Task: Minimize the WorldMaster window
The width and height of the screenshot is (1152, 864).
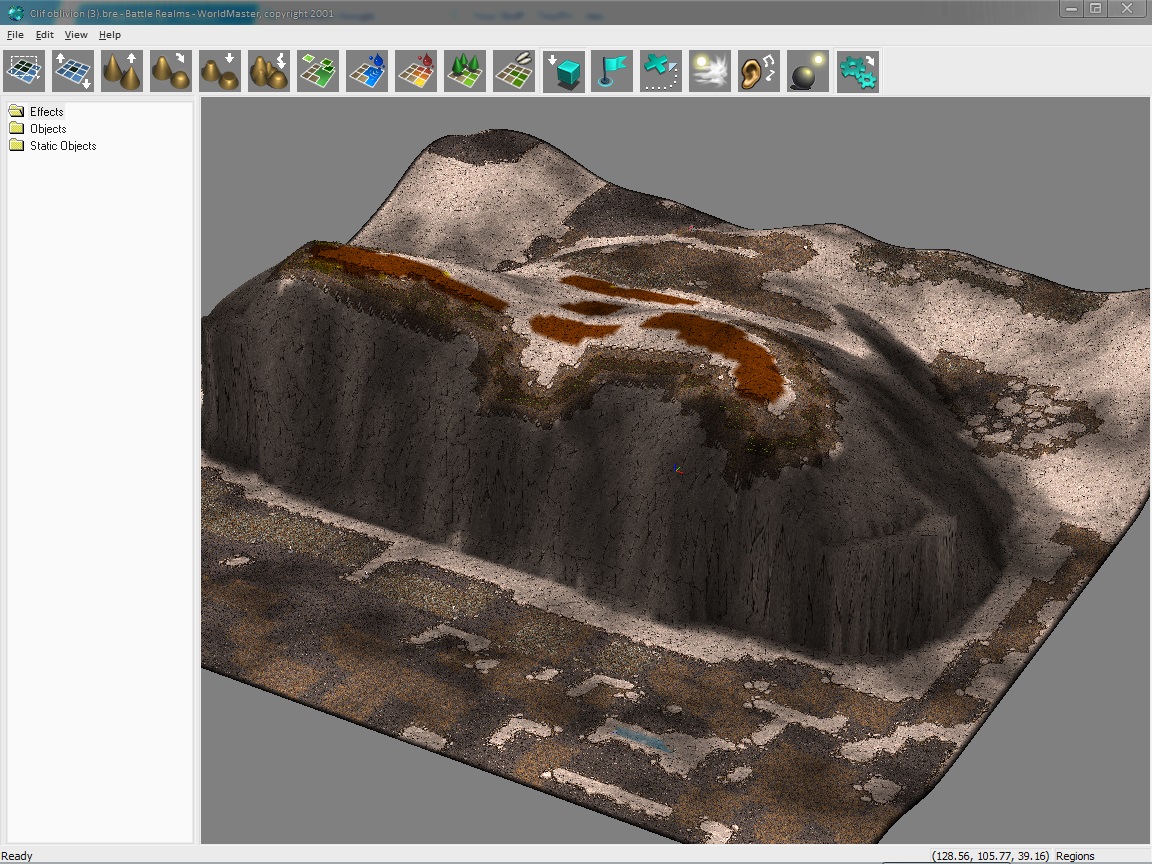Action: click(x=1071, y=9)
